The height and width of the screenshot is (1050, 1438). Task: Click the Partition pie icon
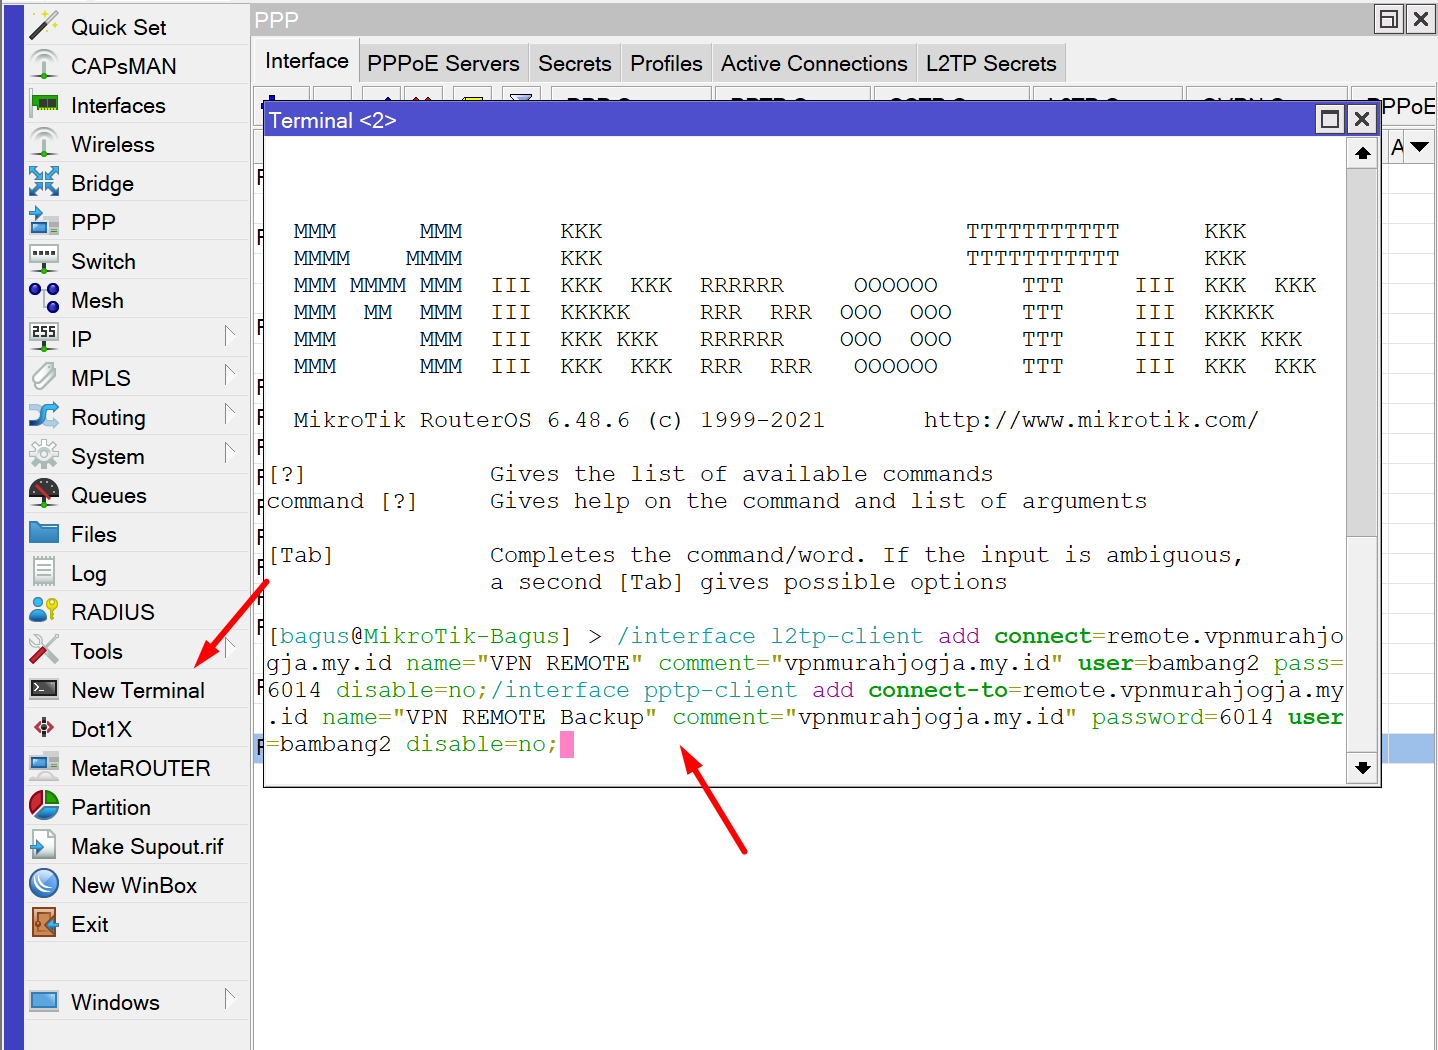coord(44,806)
